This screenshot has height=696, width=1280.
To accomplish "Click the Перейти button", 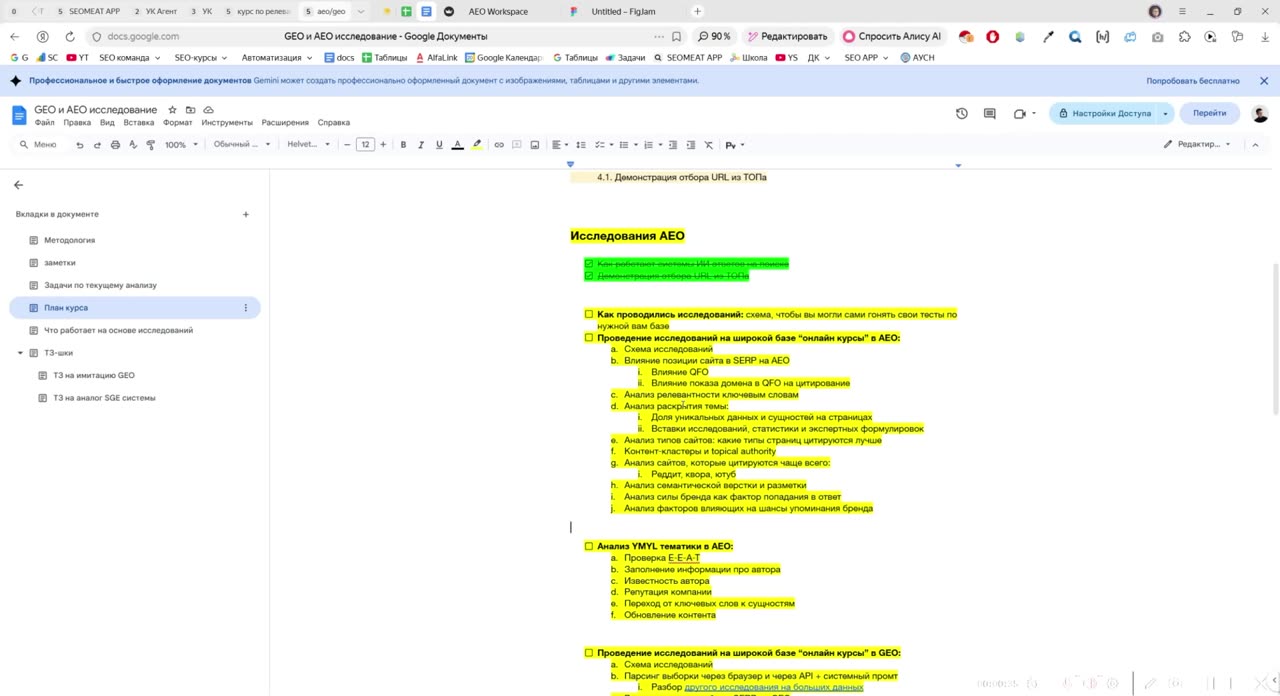I will point(1209,113).
